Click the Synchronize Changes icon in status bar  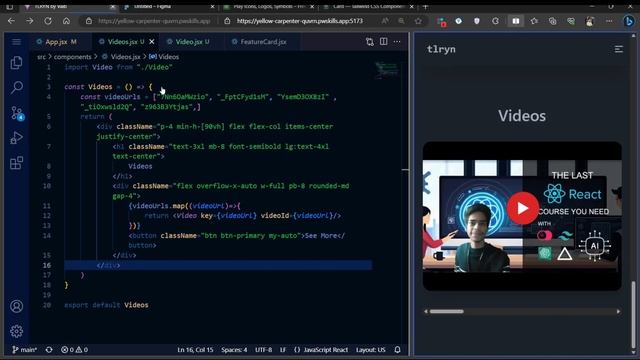coord(49,350)
